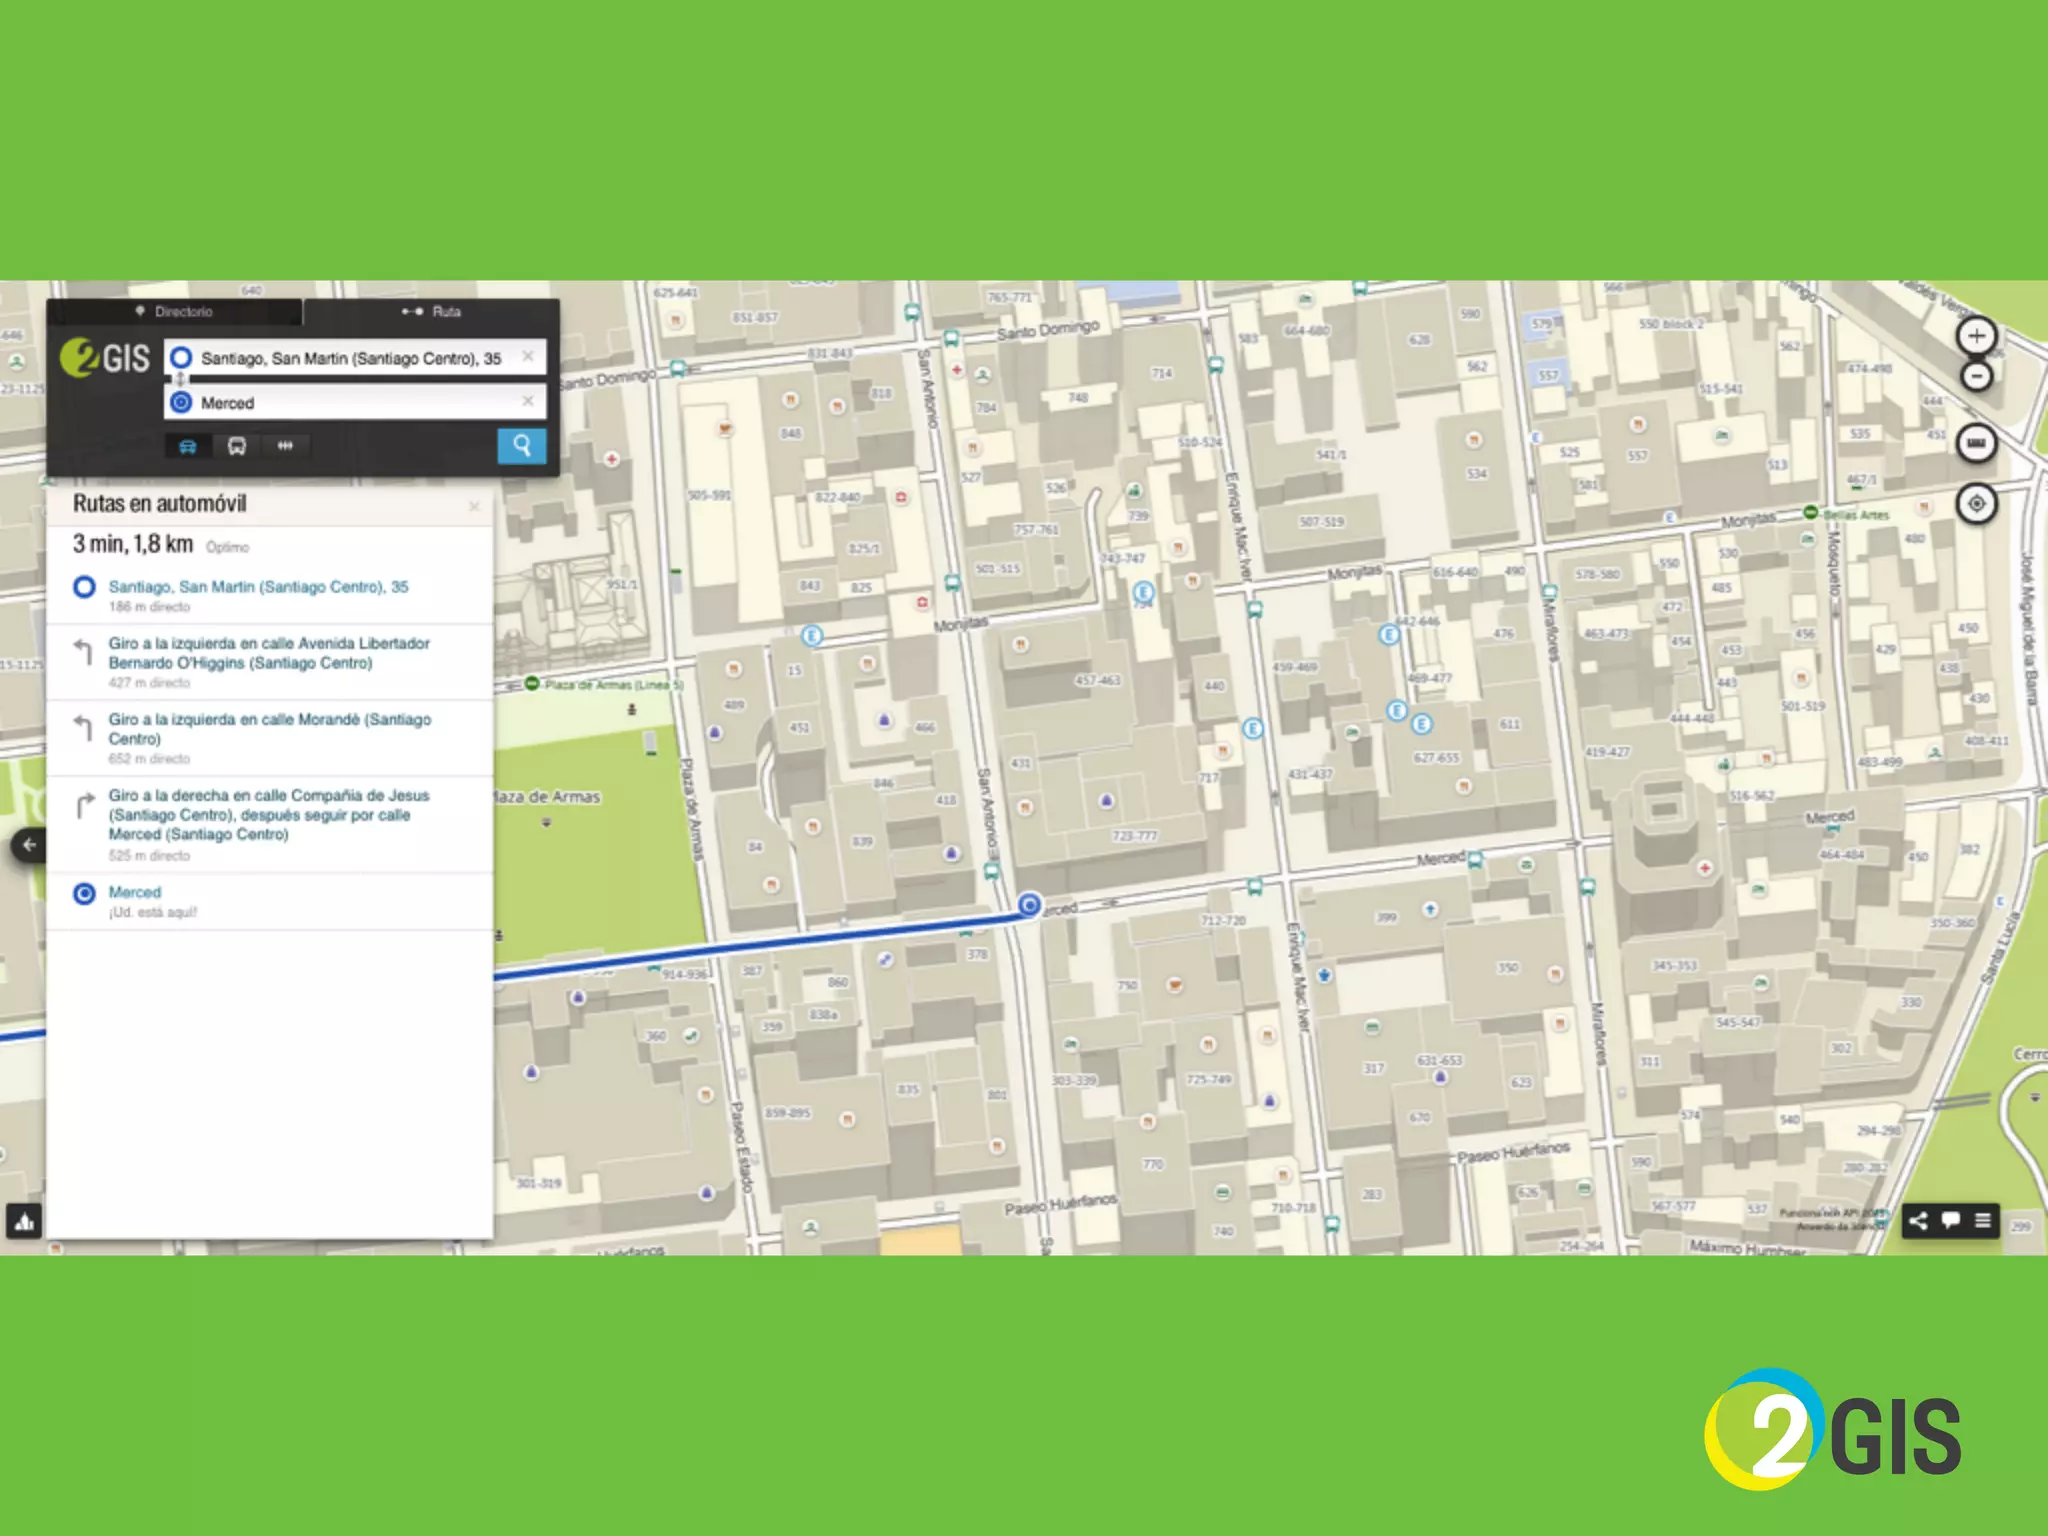This screenshot has height=1536, width=2048.
Task: Zoom out of the map
Action: click(1976, 377)
